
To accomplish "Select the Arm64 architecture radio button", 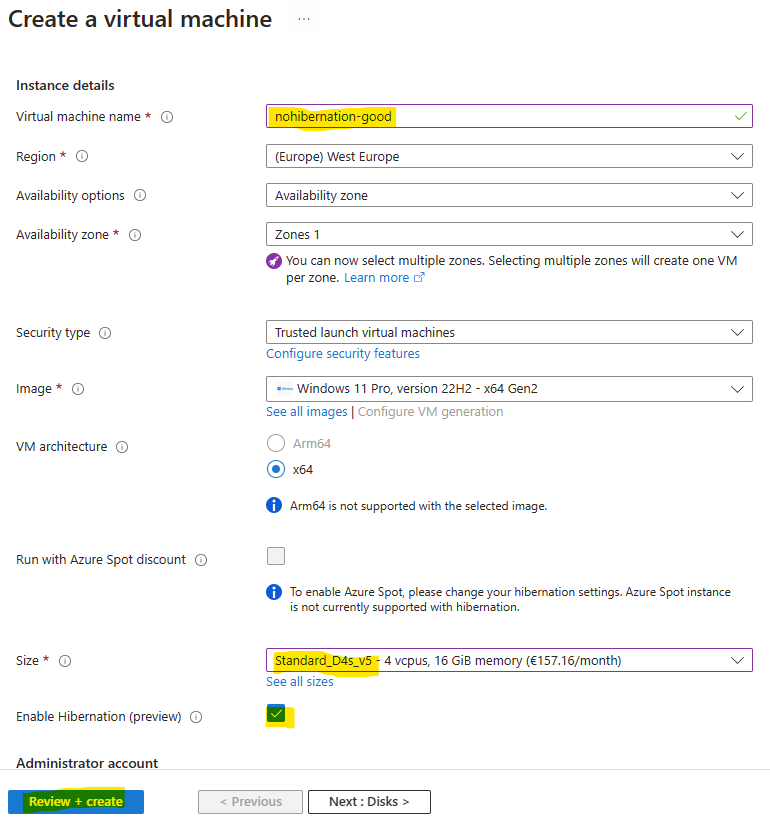I will (x=276, y=443).
